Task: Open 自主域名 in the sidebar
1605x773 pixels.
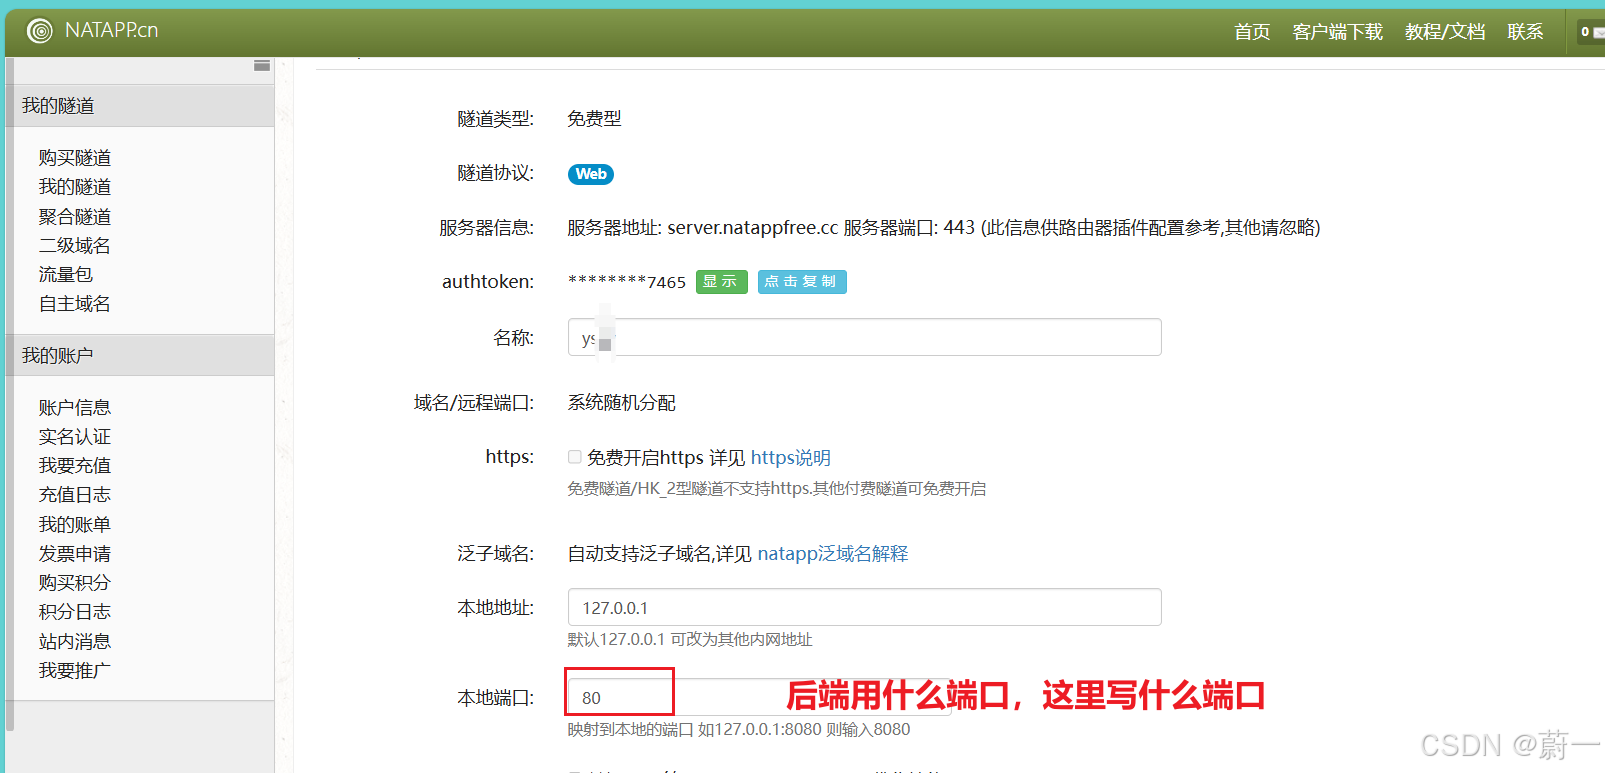Action: (75, 304)
